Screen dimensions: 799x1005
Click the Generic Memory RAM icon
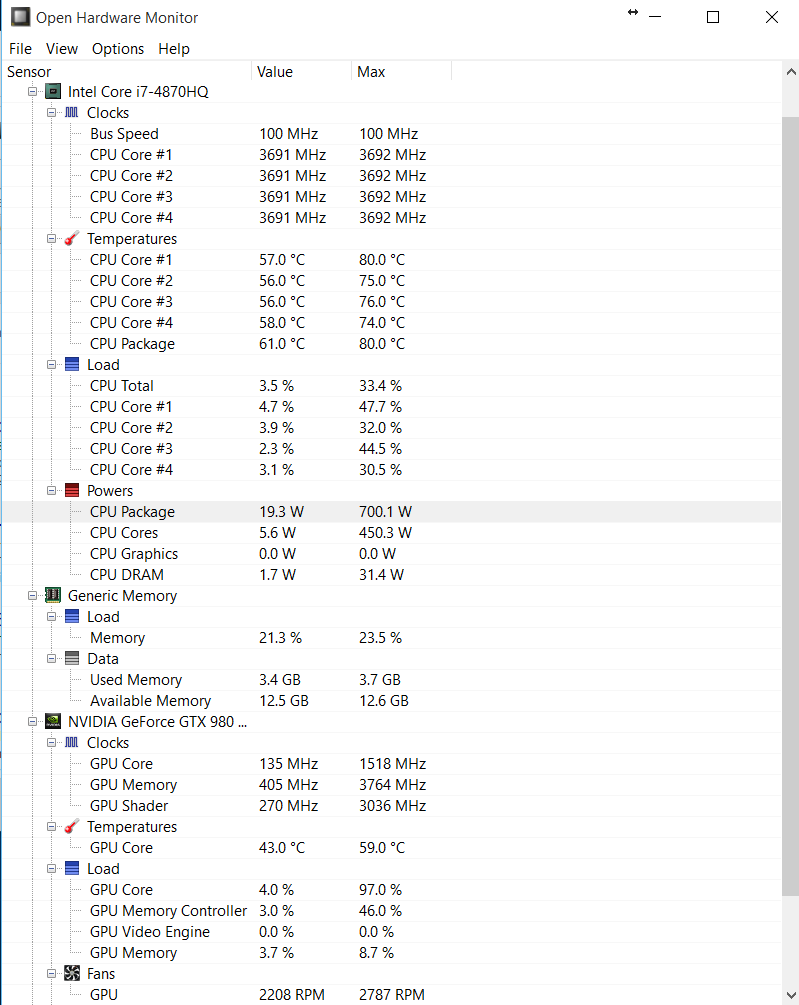52,595
